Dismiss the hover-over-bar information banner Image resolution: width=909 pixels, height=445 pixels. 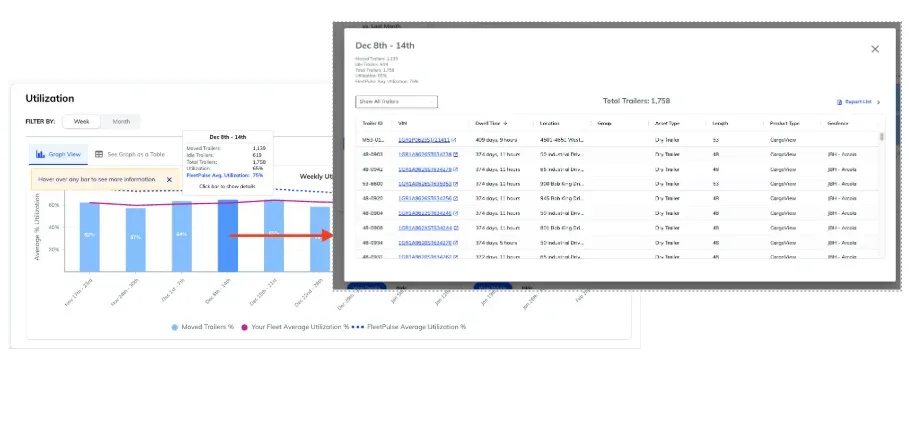(169, 180)
